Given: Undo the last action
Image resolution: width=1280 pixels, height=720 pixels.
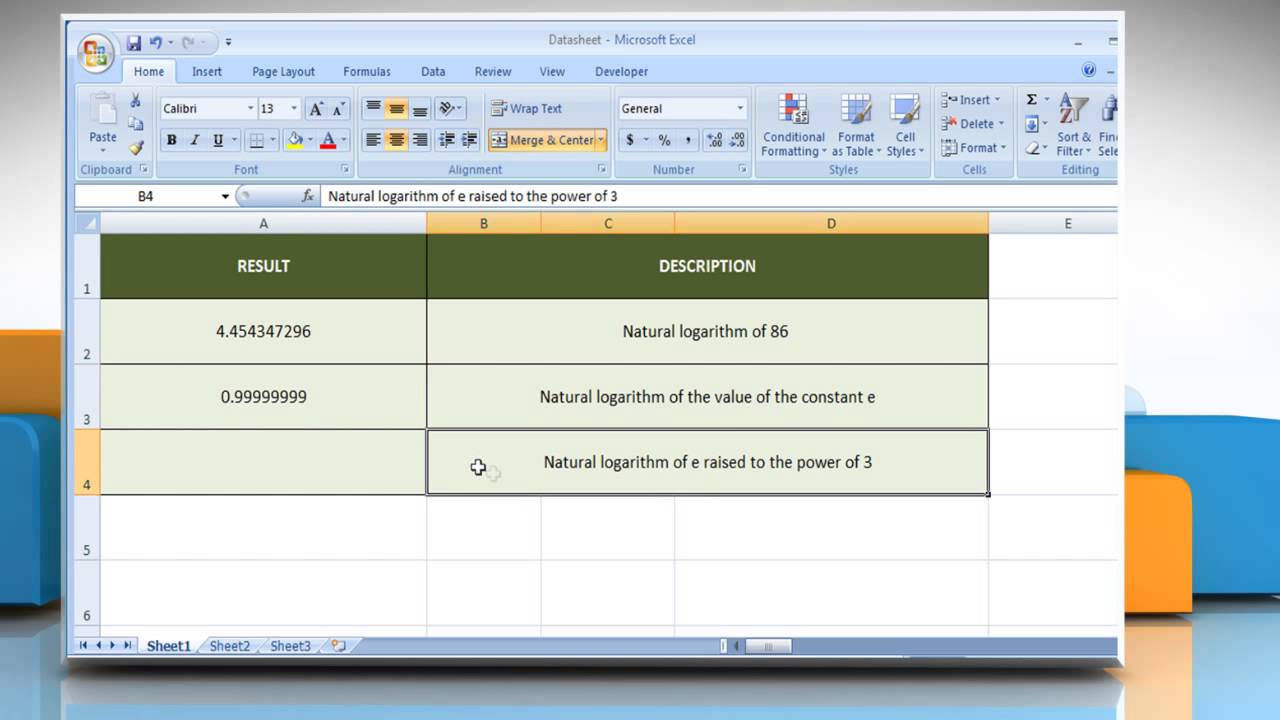Looking at the screenshot, I should [156, 43].
